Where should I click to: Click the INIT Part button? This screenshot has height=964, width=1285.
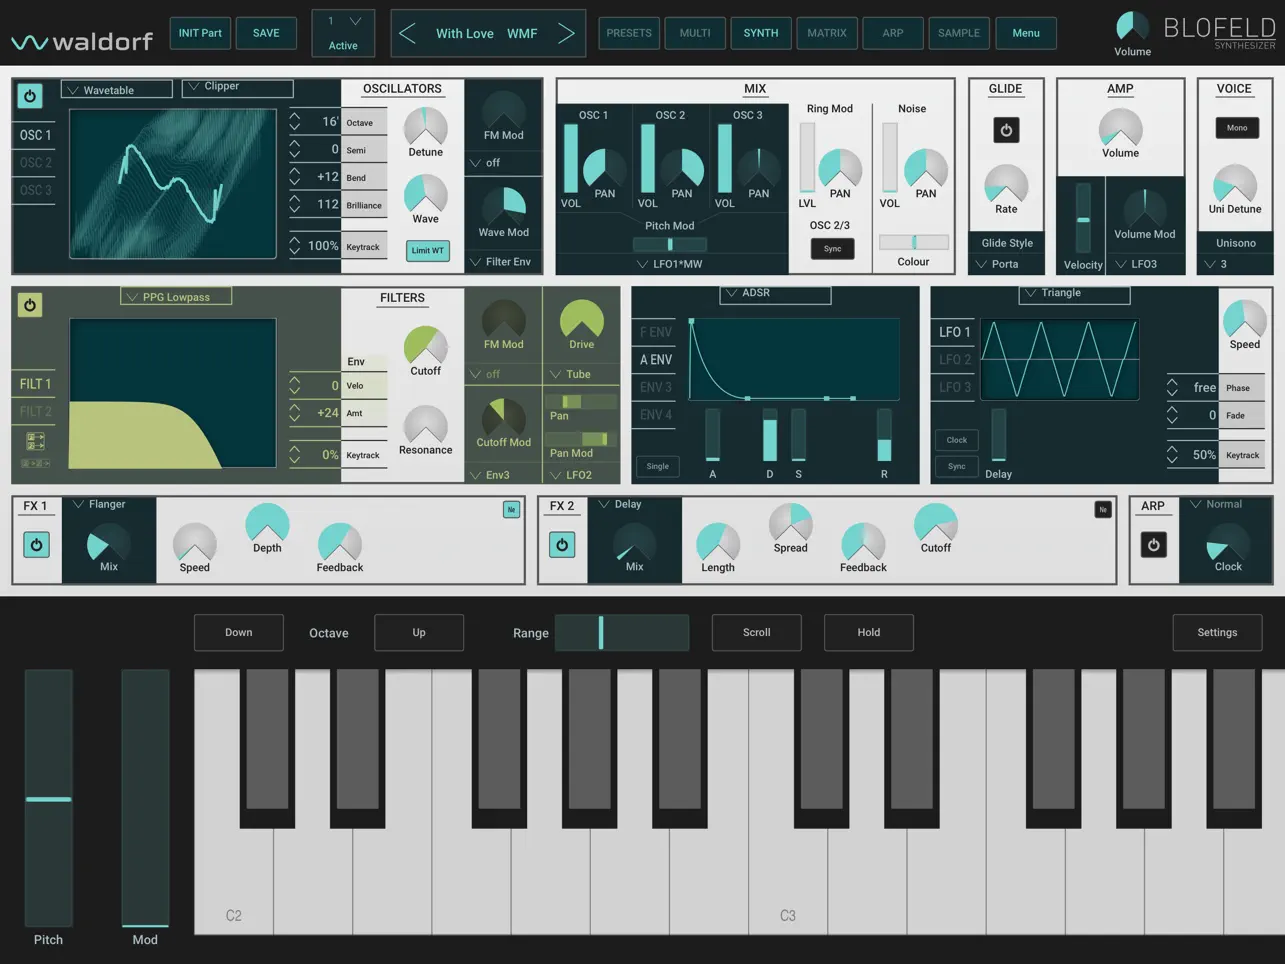point(199,32)
